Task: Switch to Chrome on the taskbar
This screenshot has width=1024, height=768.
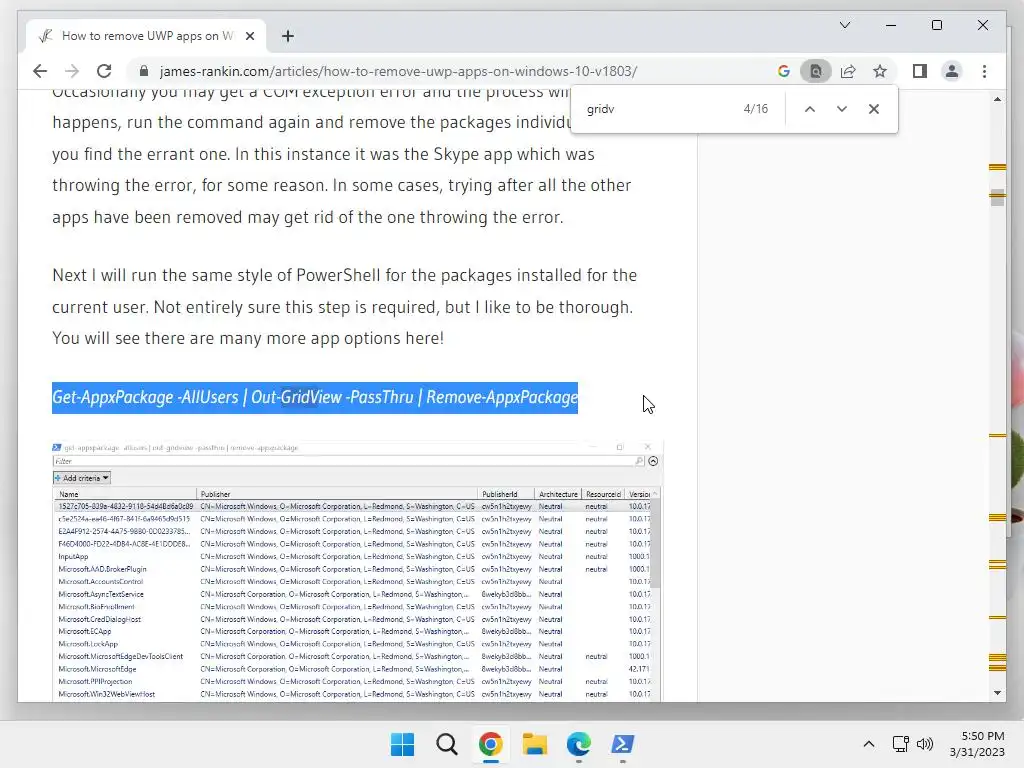Action: 490,744
